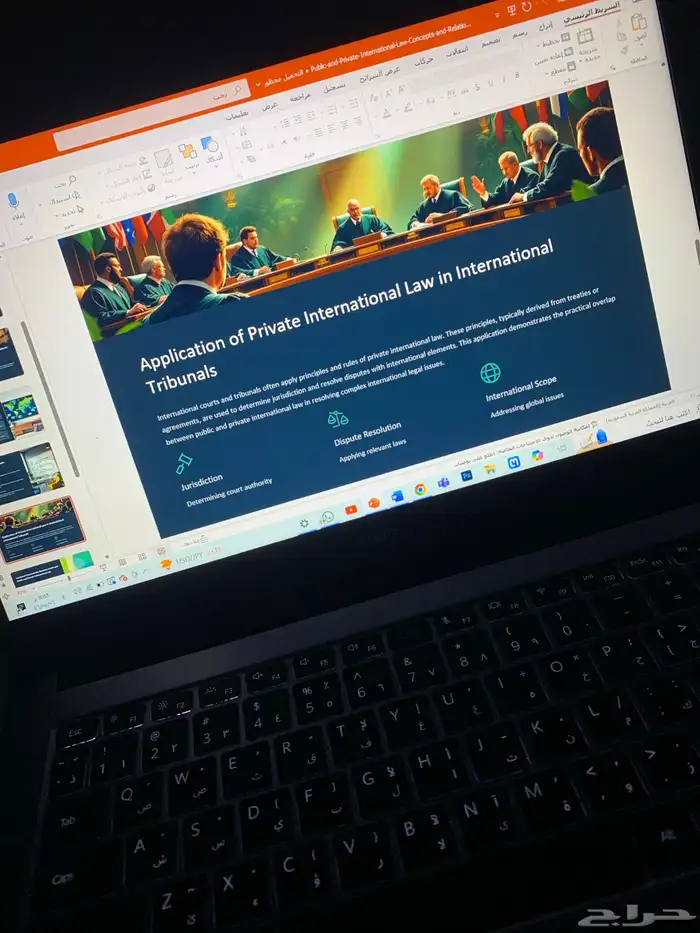Screen dimensions: 700x933
Task: Open Microsoft Teams from taskbar
Action: click(443, 483)
